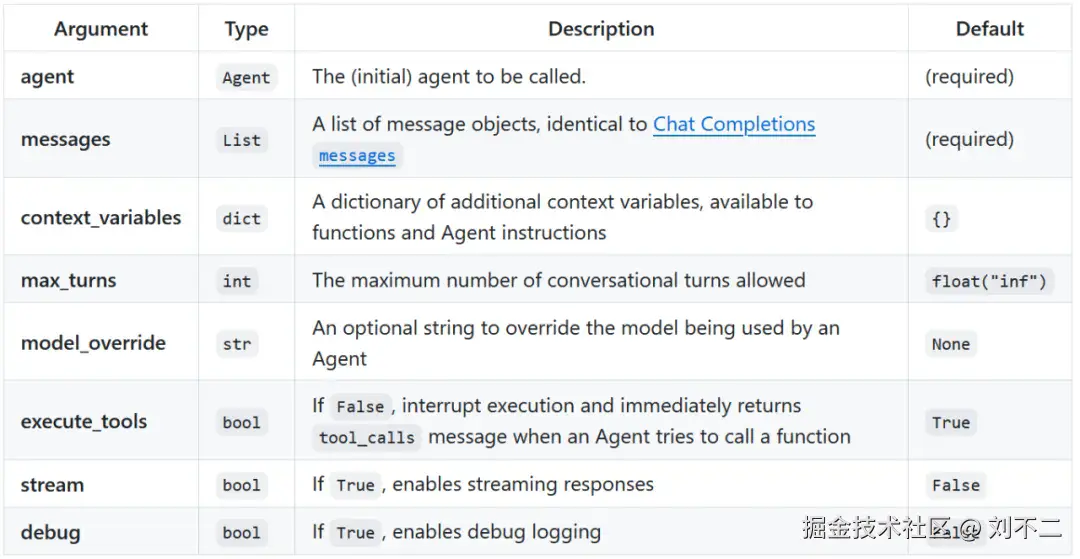This screenshot has width=1080, height=559.
Task: Click the "dict" type code badge
Action: pyautogui.click(x=241, y=219)
